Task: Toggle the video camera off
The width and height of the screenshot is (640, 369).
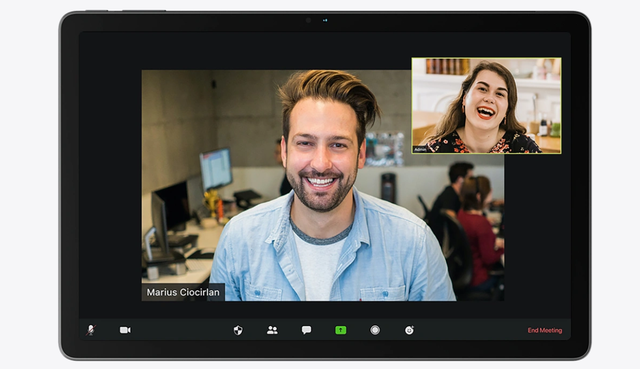Action: point(125,330)
